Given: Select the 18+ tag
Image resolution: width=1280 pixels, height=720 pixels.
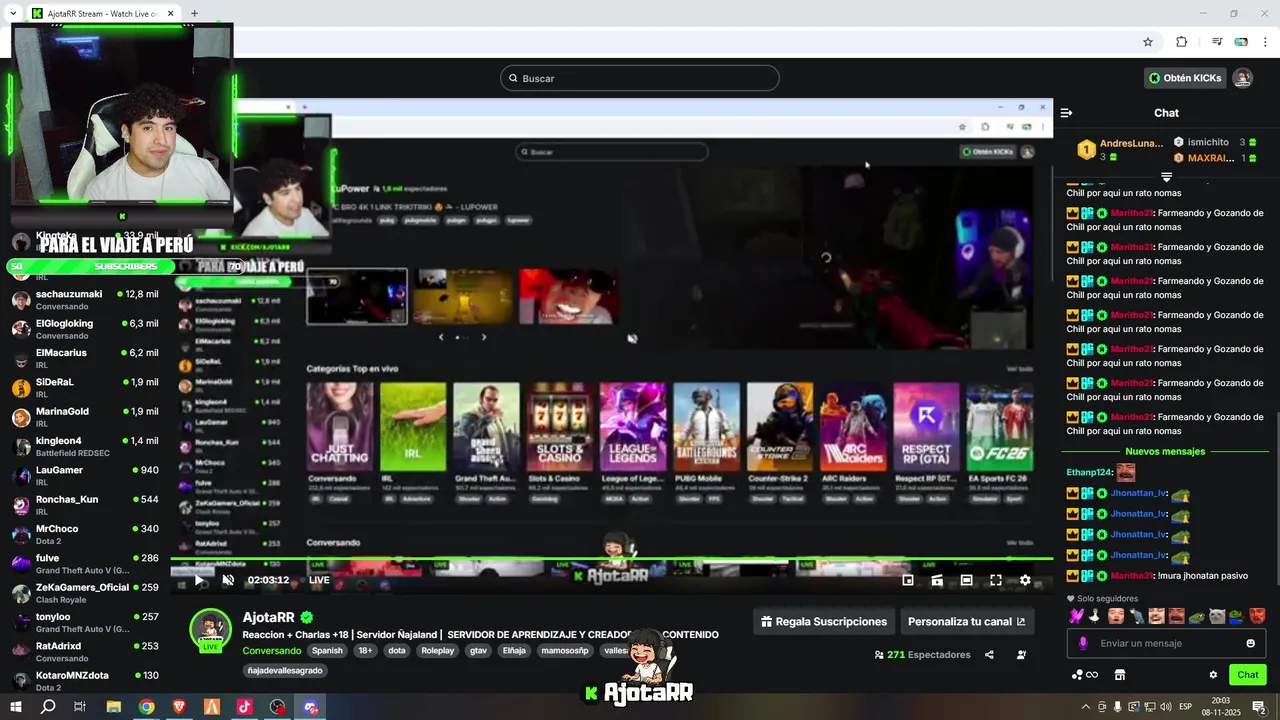Looking at the screenshot, I should tap(365, 650).
